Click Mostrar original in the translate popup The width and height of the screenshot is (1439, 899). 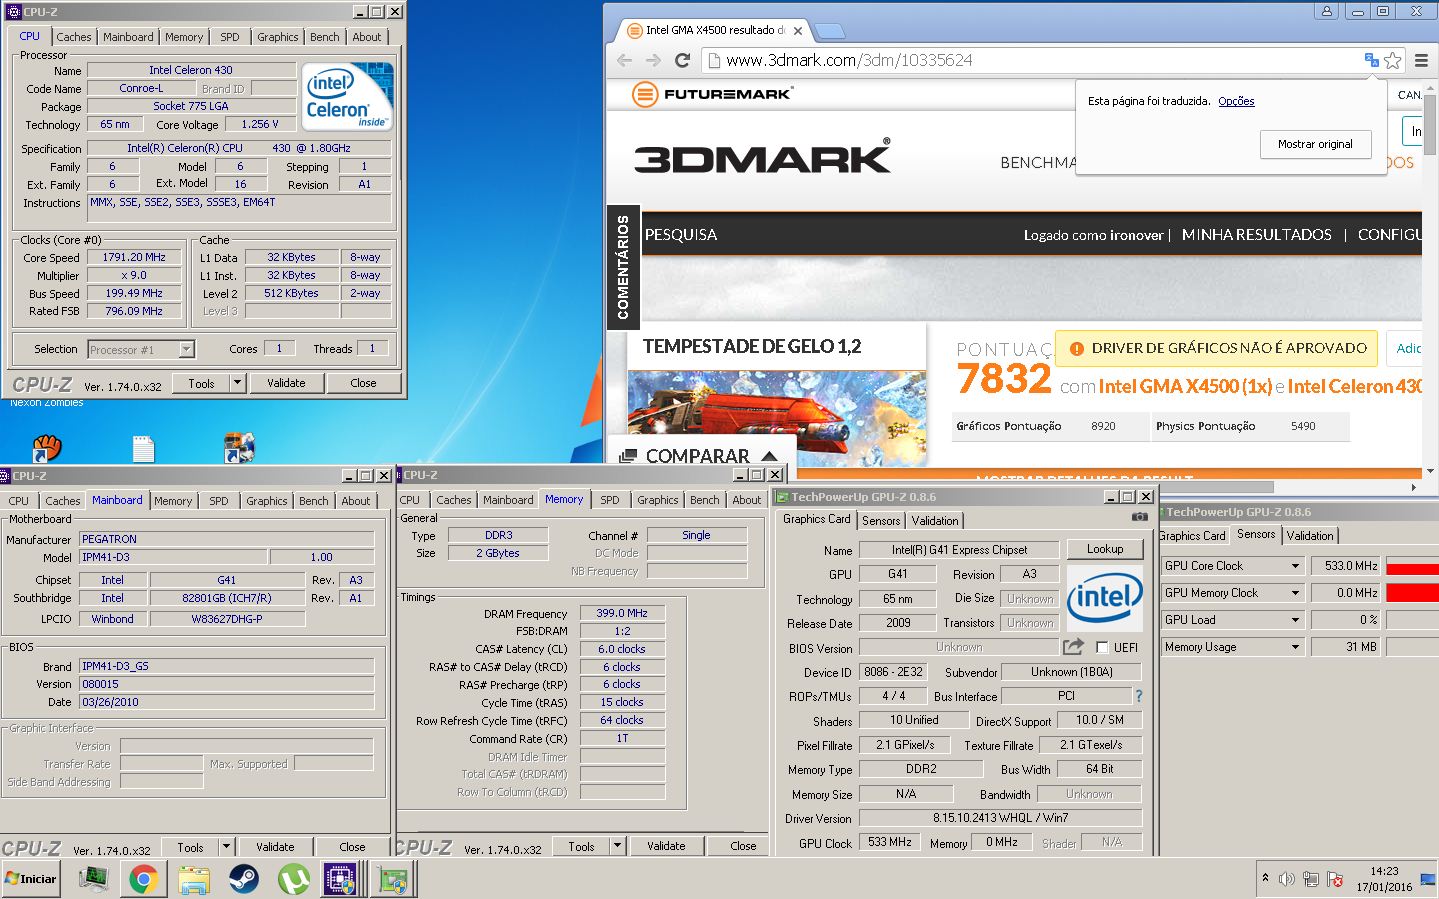click(1315, 144)
